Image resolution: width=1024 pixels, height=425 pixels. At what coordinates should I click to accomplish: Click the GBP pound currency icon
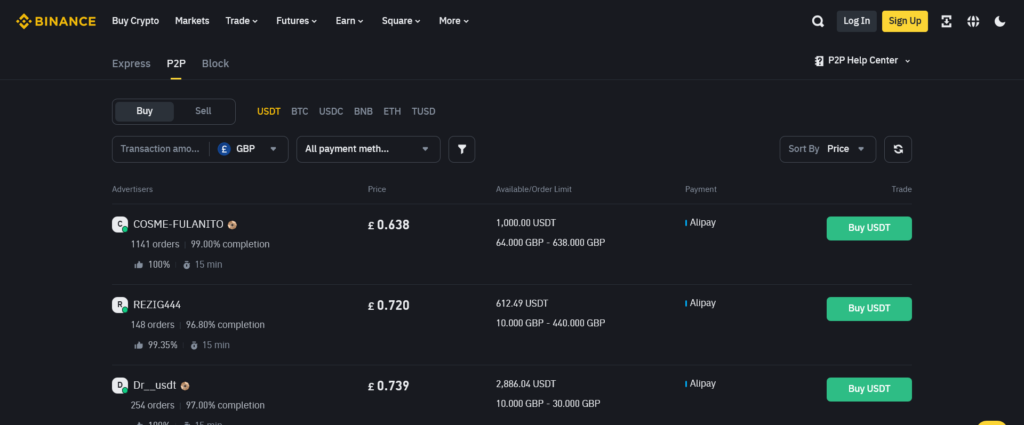click(x=224, y=149)
